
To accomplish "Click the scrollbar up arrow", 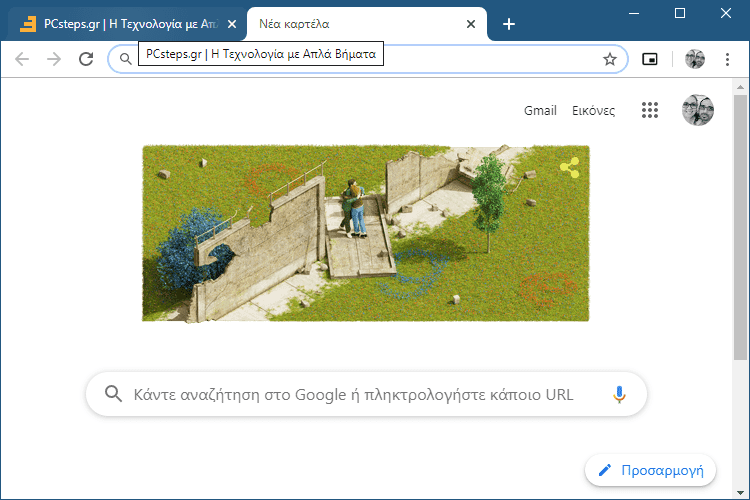I will click(x=740, y=87).
